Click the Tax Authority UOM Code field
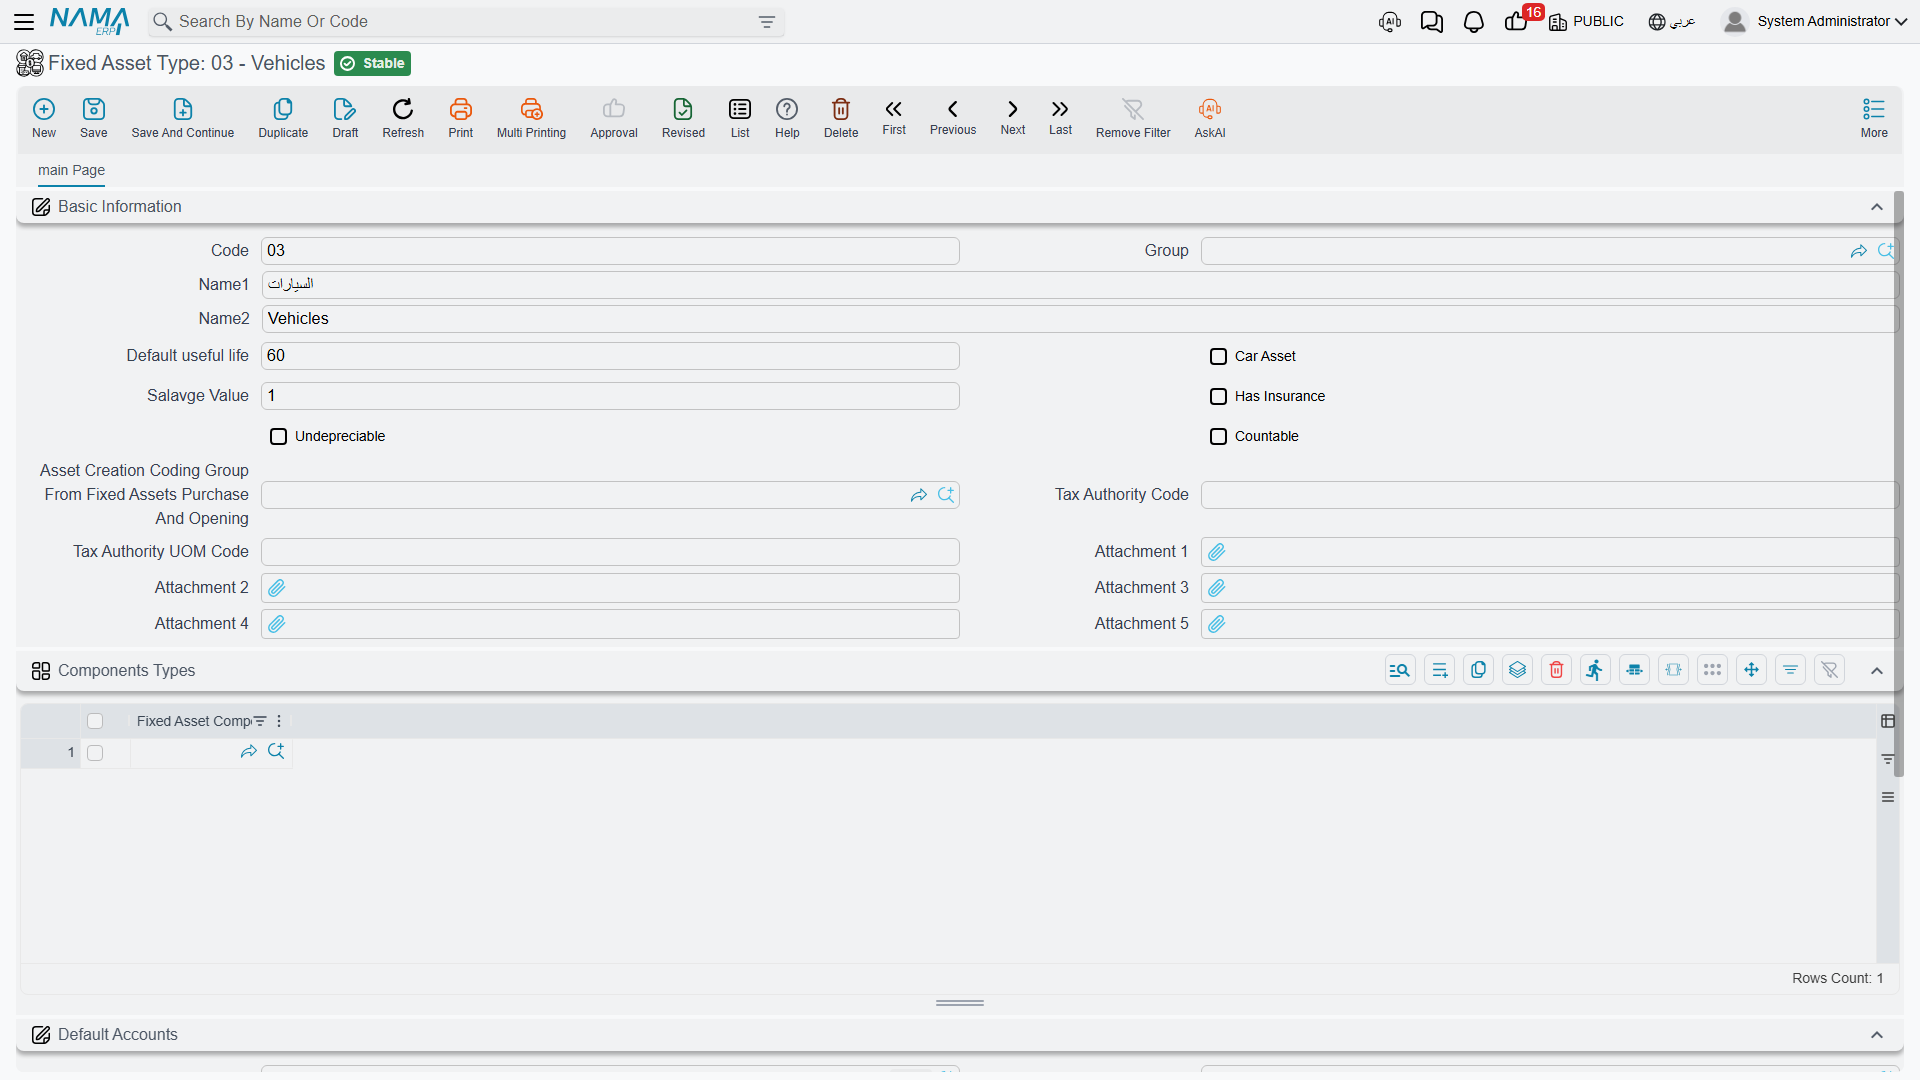This screenshot has height=1080, width=1920. tap(610, 552)
